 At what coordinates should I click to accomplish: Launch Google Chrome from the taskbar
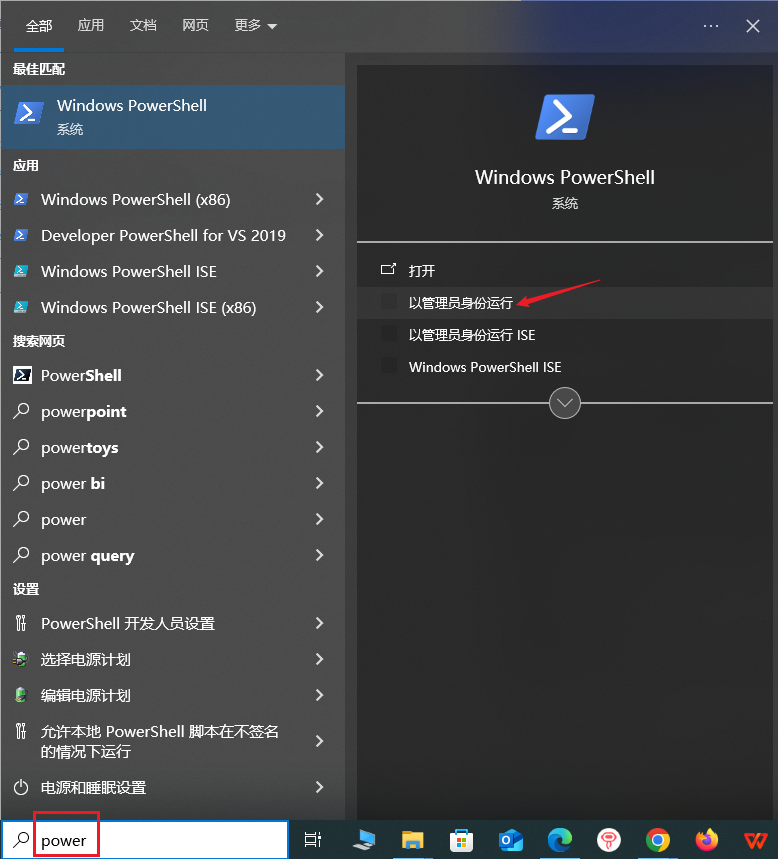(657, 840)
